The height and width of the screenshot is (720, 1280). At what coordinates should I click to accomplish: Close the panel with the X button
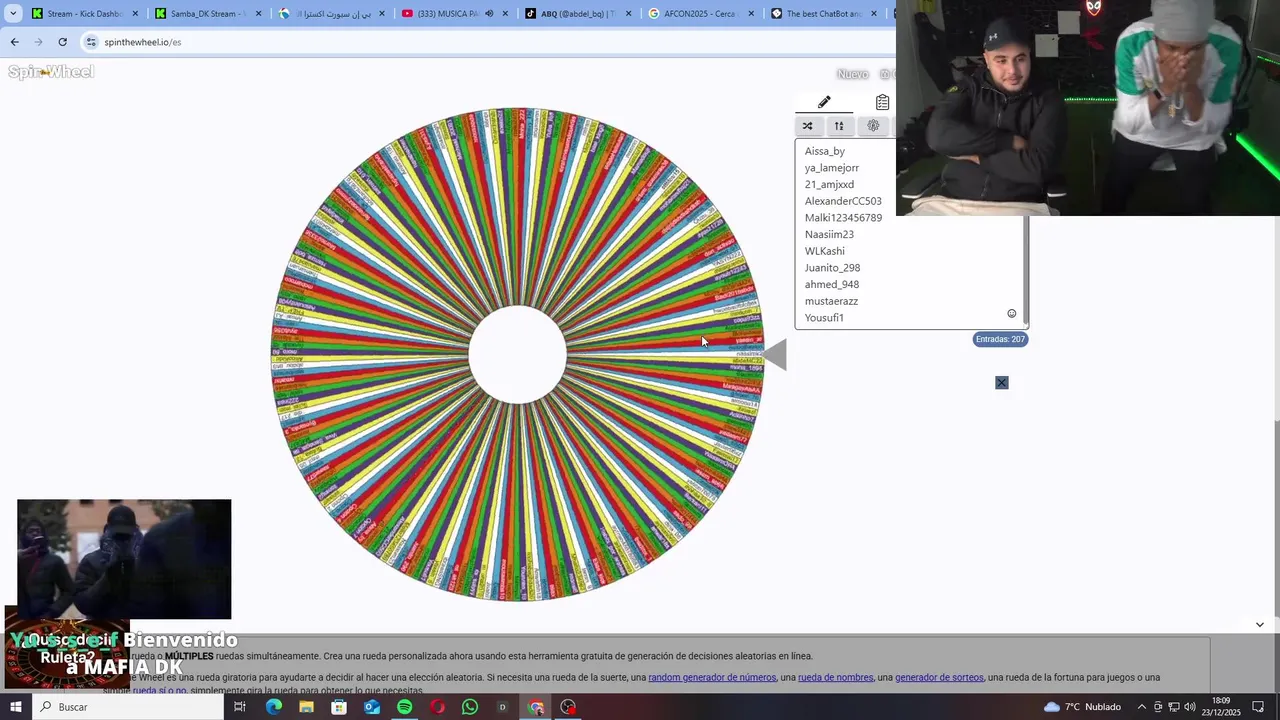[x=1001, y=383]
